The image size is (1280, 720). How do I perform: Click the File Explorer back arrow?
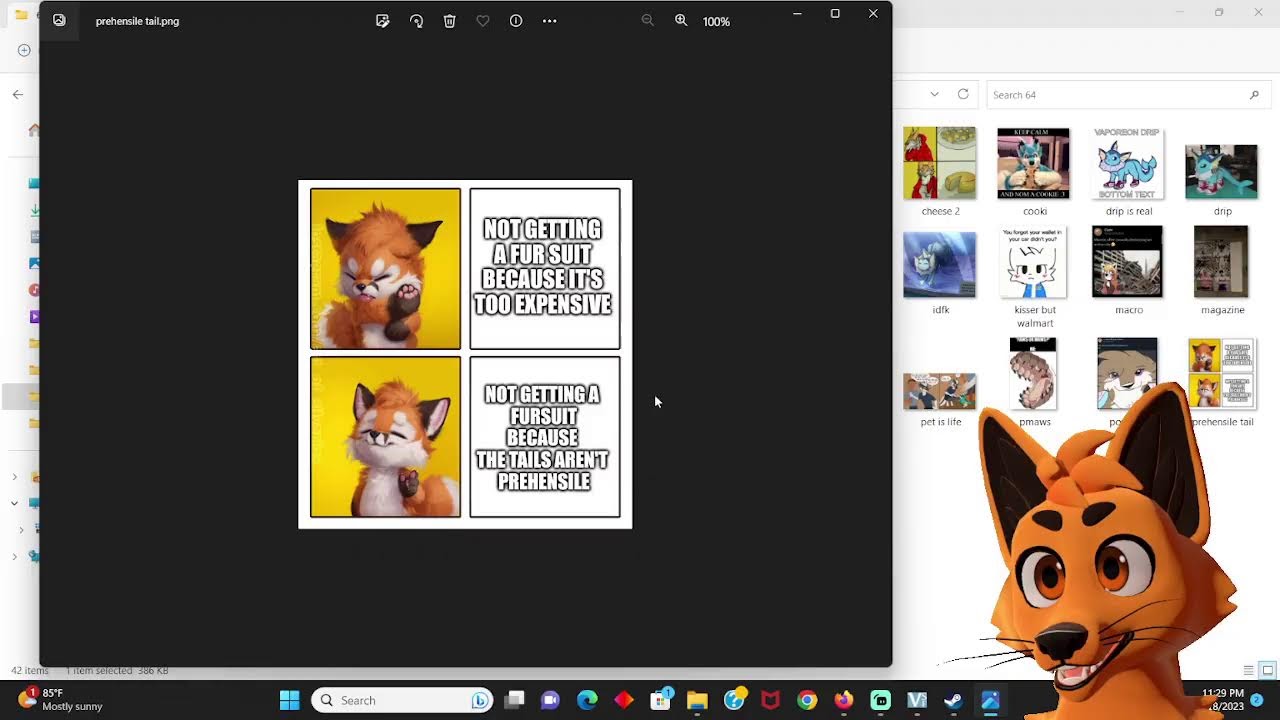point(17,94)
